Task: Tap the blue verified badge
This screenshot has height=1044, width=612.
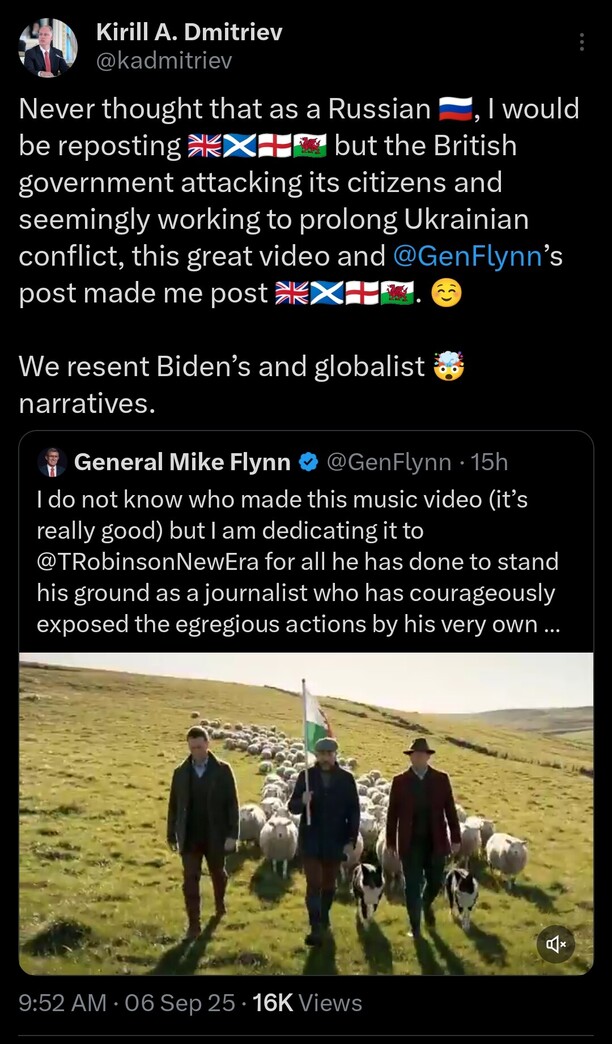Action: (x=309, y=462)
